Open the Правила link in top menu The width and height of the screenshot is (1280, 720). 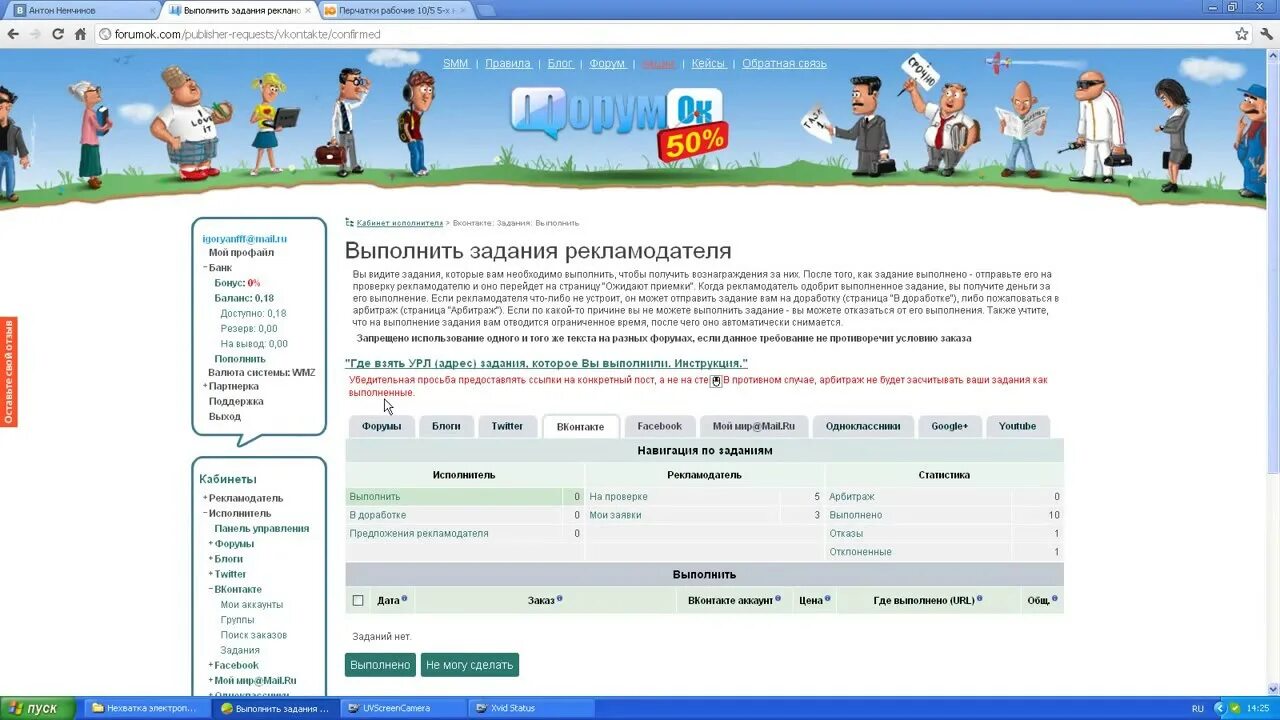coord(508,63)
